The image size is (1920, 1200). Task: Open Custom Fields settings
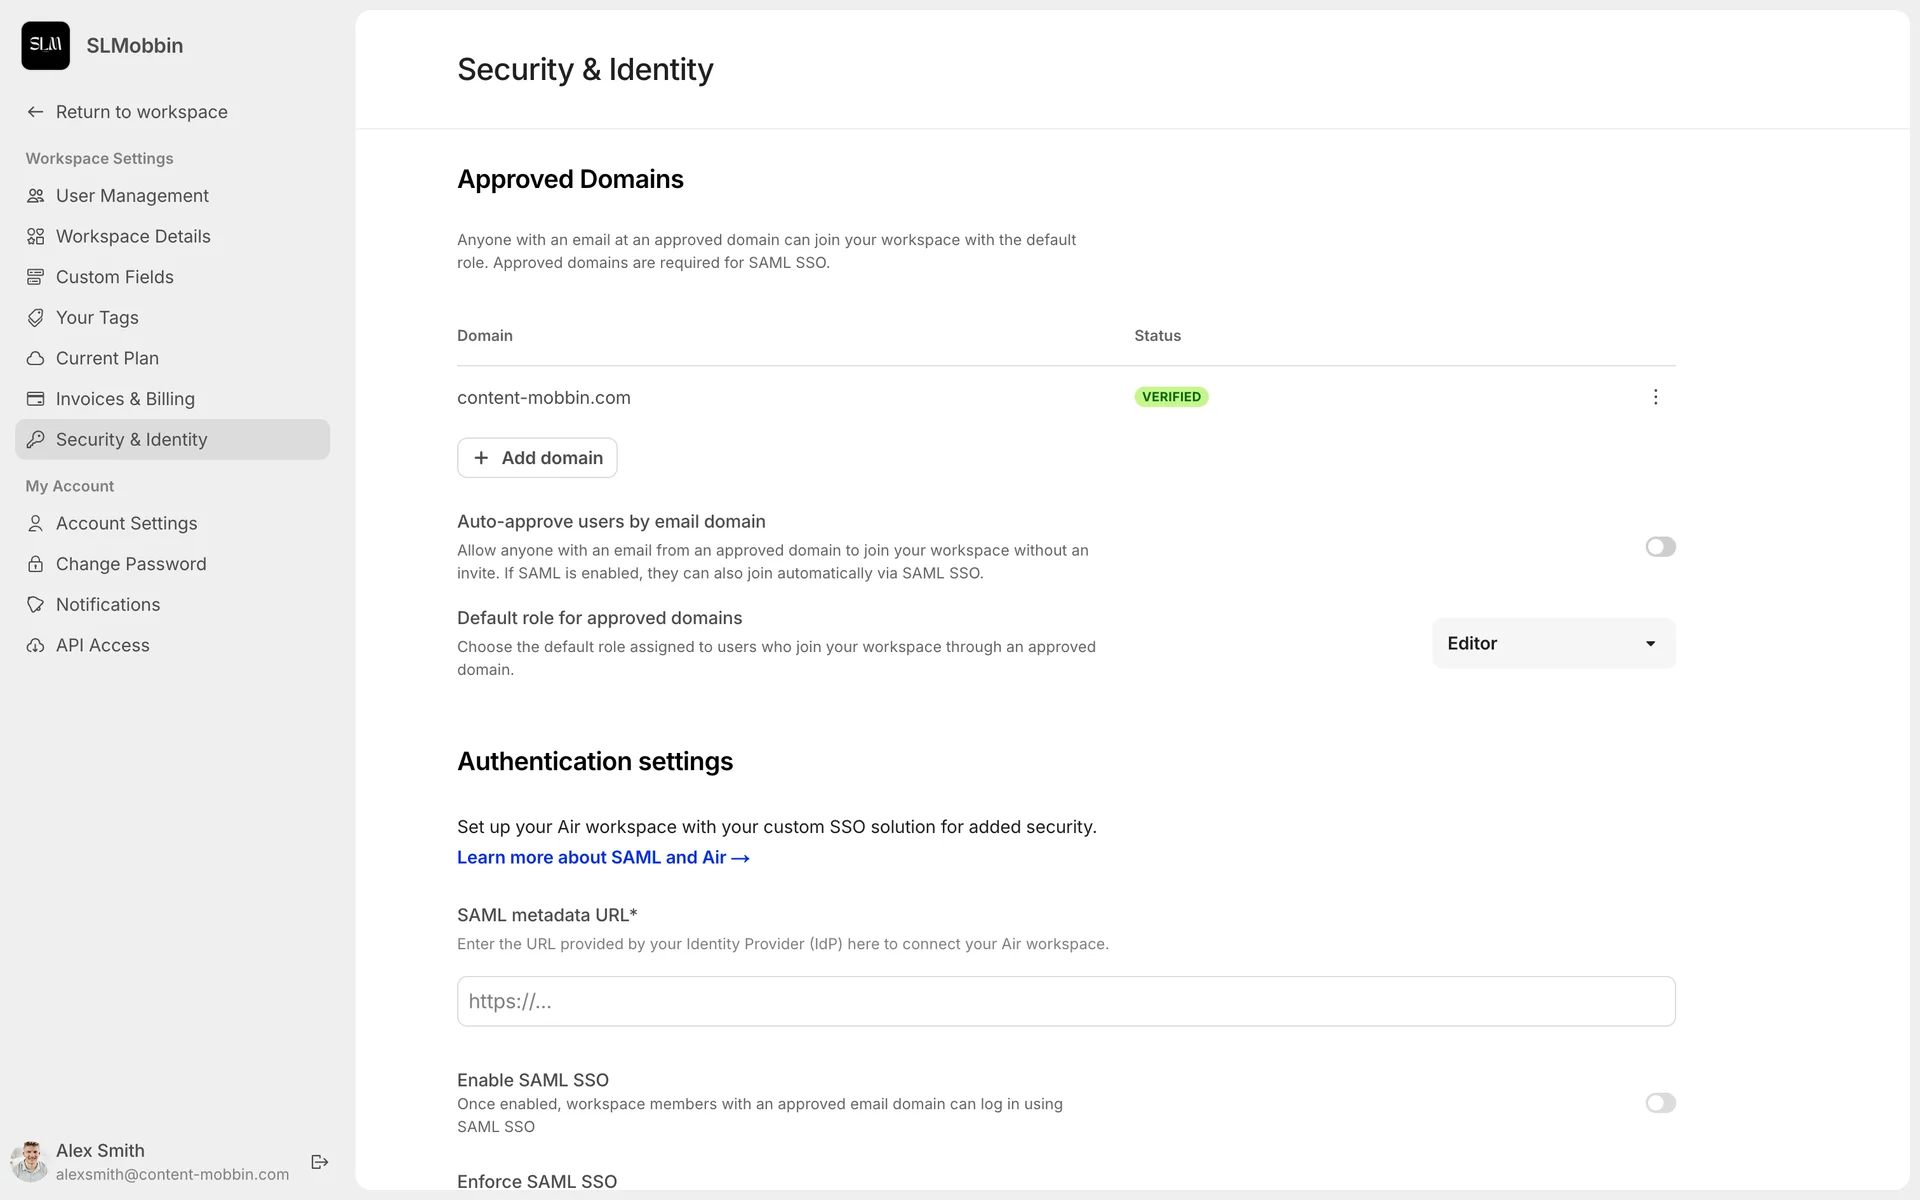pyautogui.click(x=114, y=277)
